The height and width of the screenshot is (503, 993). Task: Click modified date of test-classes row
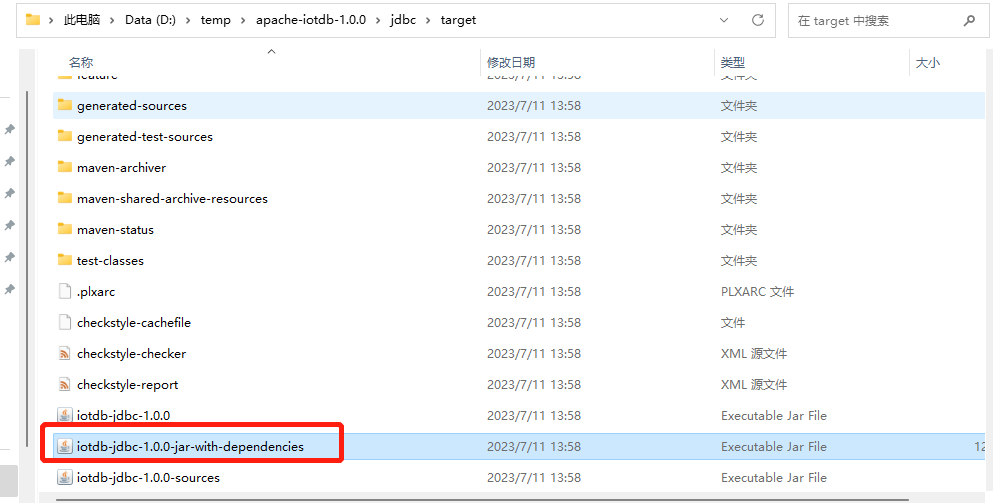click(534, 261)
